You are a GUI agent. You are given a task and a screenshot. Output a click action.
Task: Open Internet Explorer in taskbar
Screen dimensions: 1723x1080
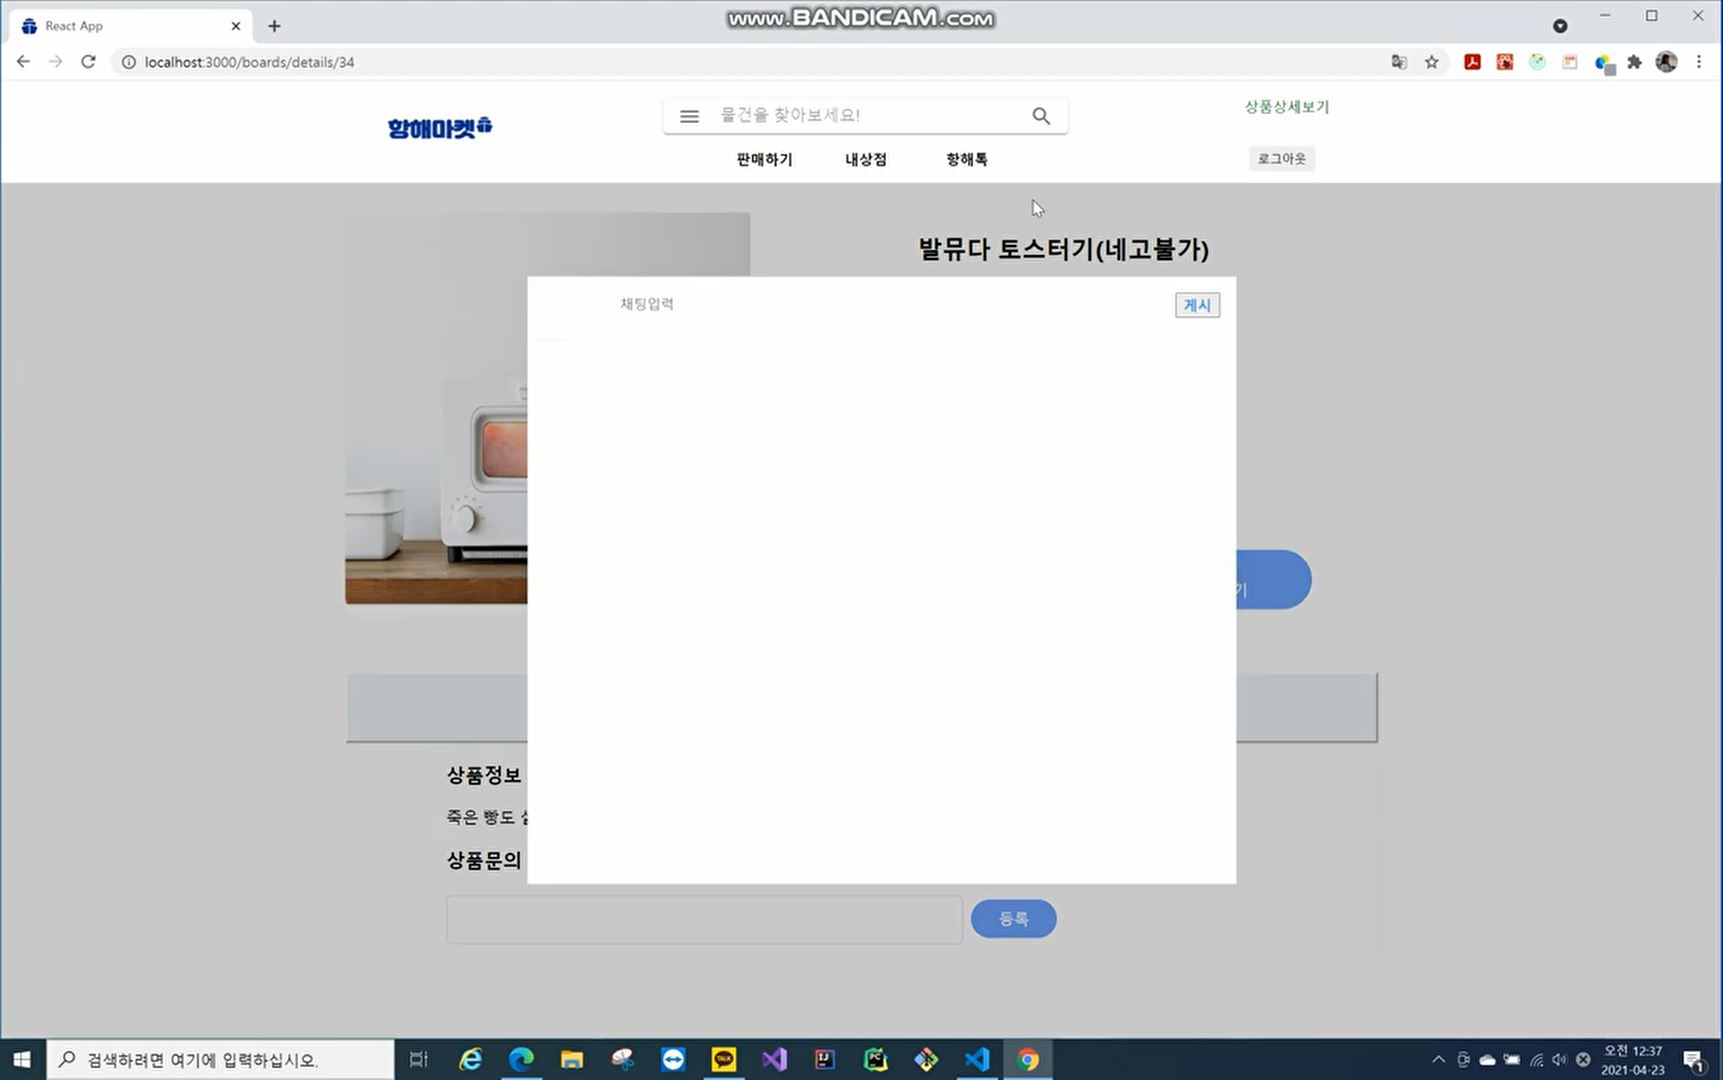470,1059
